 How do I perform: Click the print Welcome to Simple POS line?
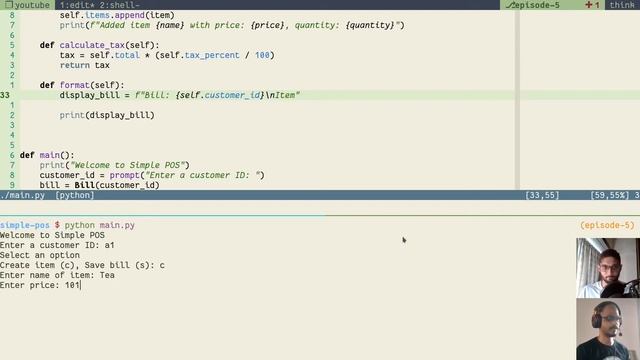click(x=114, y=165)
